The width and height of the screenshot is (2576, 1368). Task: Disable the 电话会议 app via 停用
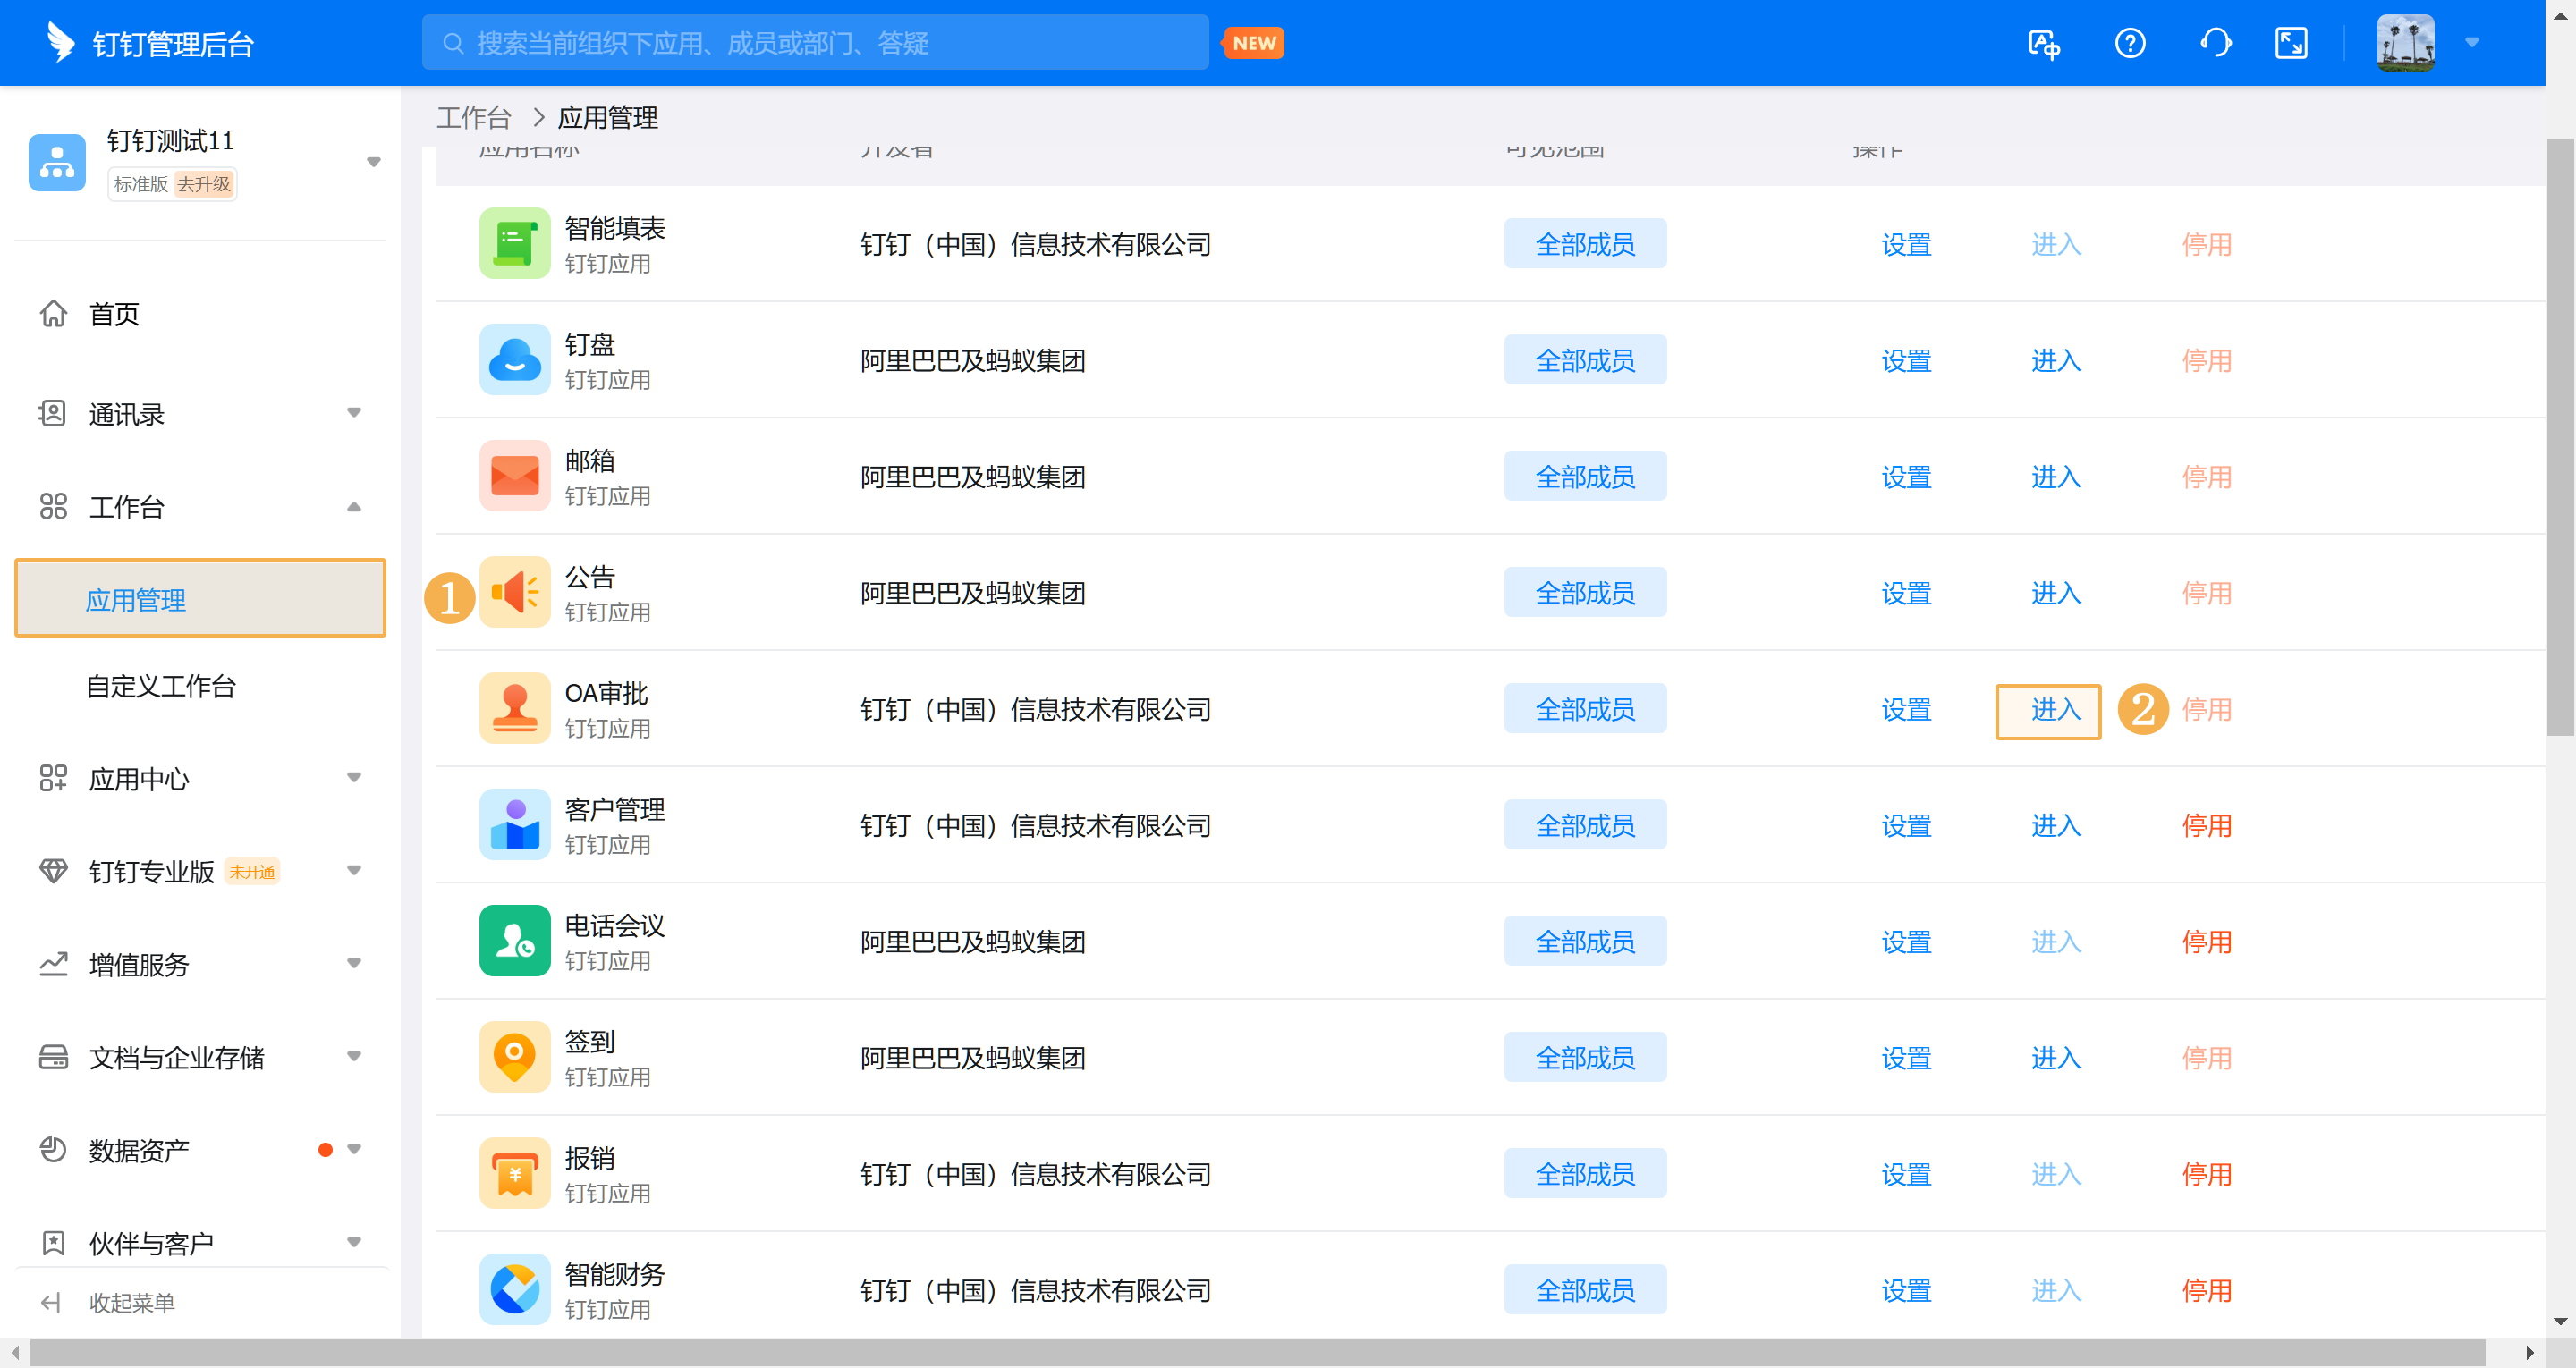click(2206, 942)
